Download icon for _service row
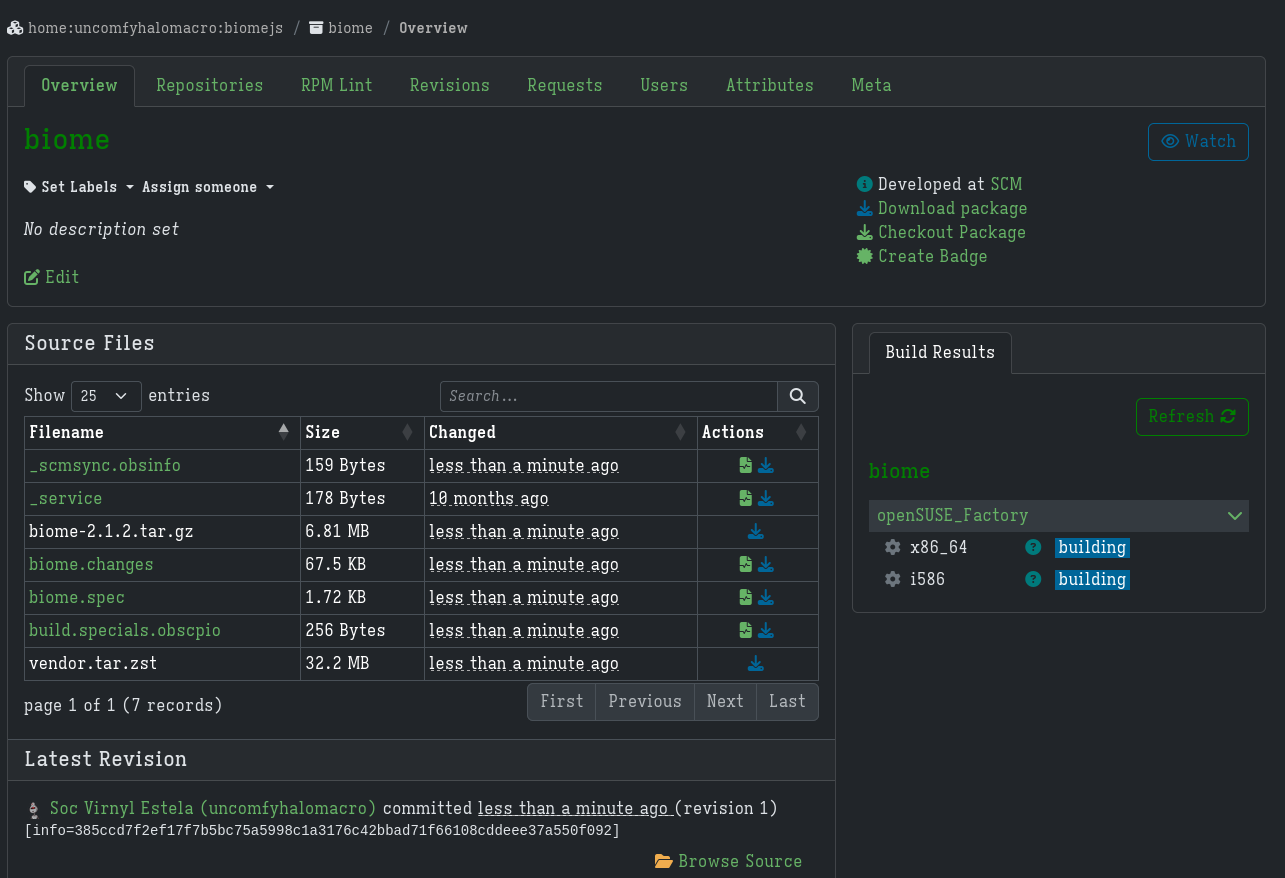The height and width of the screenshot is (878, 1285). tap(766, 498)
